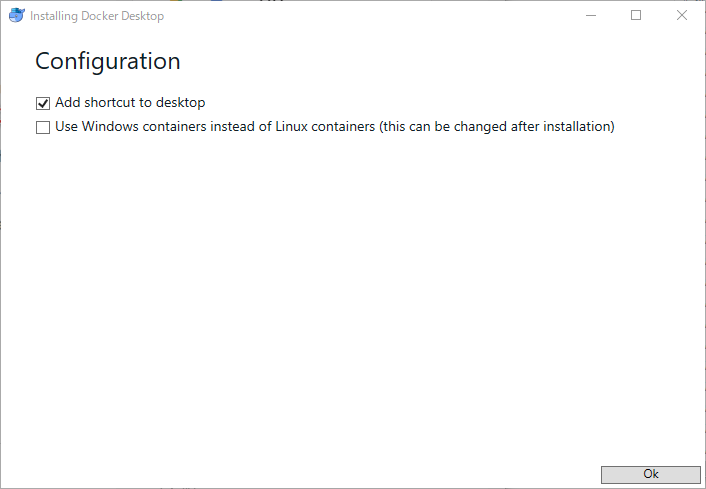The image size is (706, 489).
Task: Close the Docker Desktop installer
Action: [x=682, y=16]
